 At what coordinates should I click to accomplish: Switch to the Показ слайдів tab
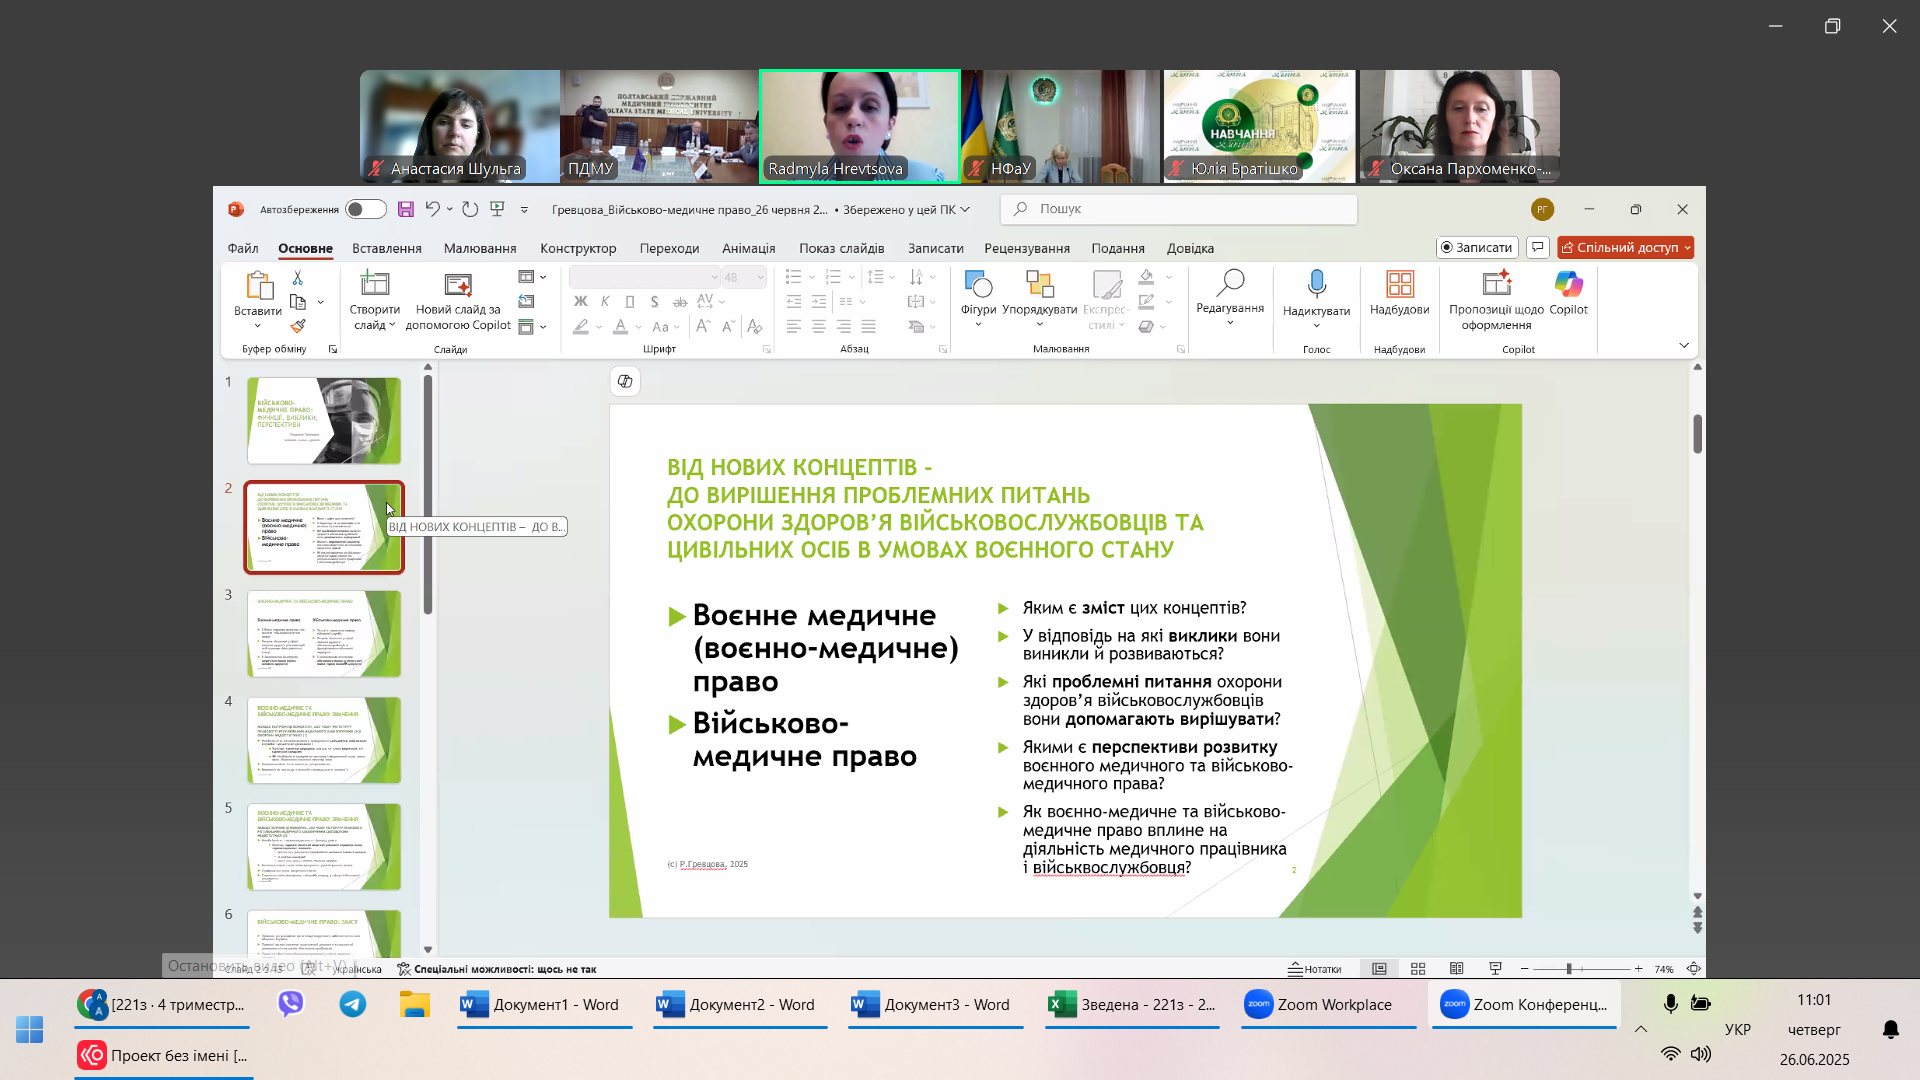pyautogui.click(x=841, y=248)
